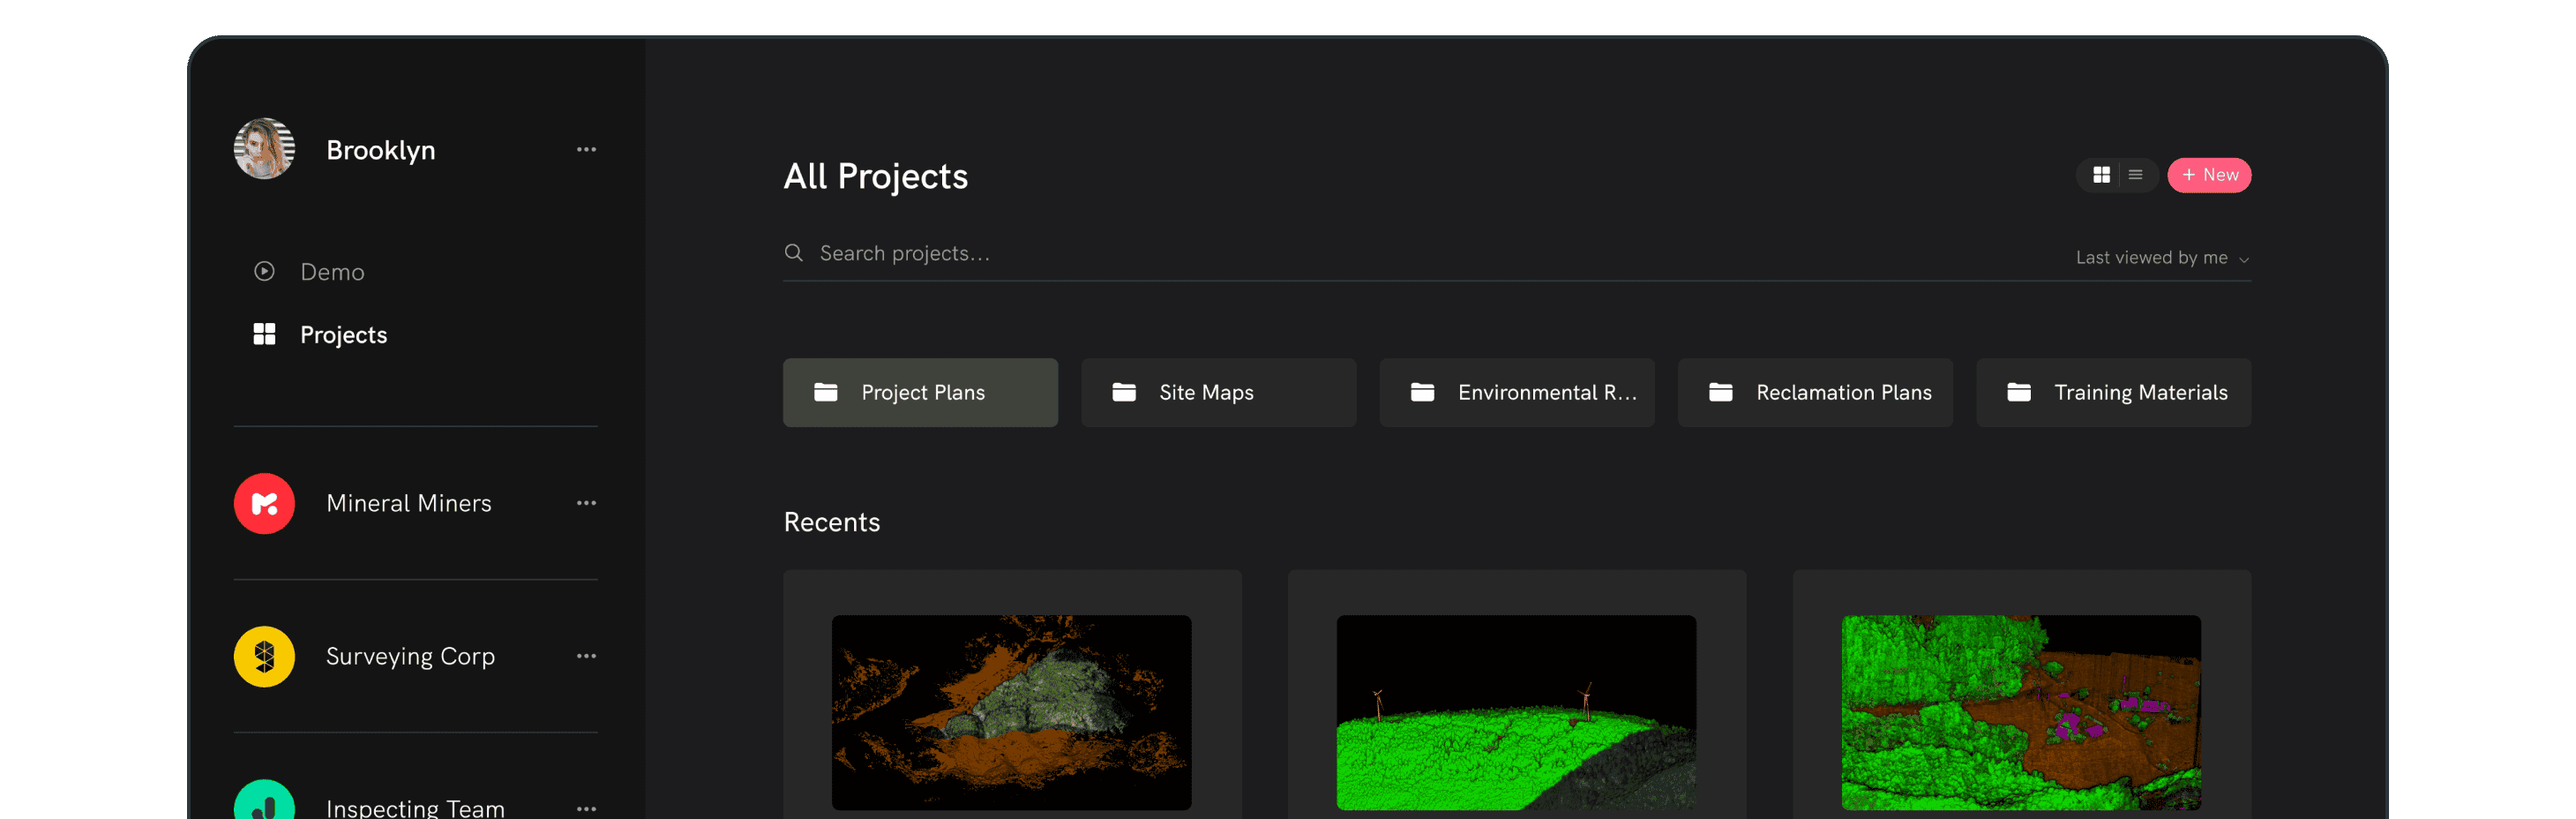Screen dimensions: 2576x819
Task: Open the more options menu next to Brooklyn
Action: (x=586, y=149)
